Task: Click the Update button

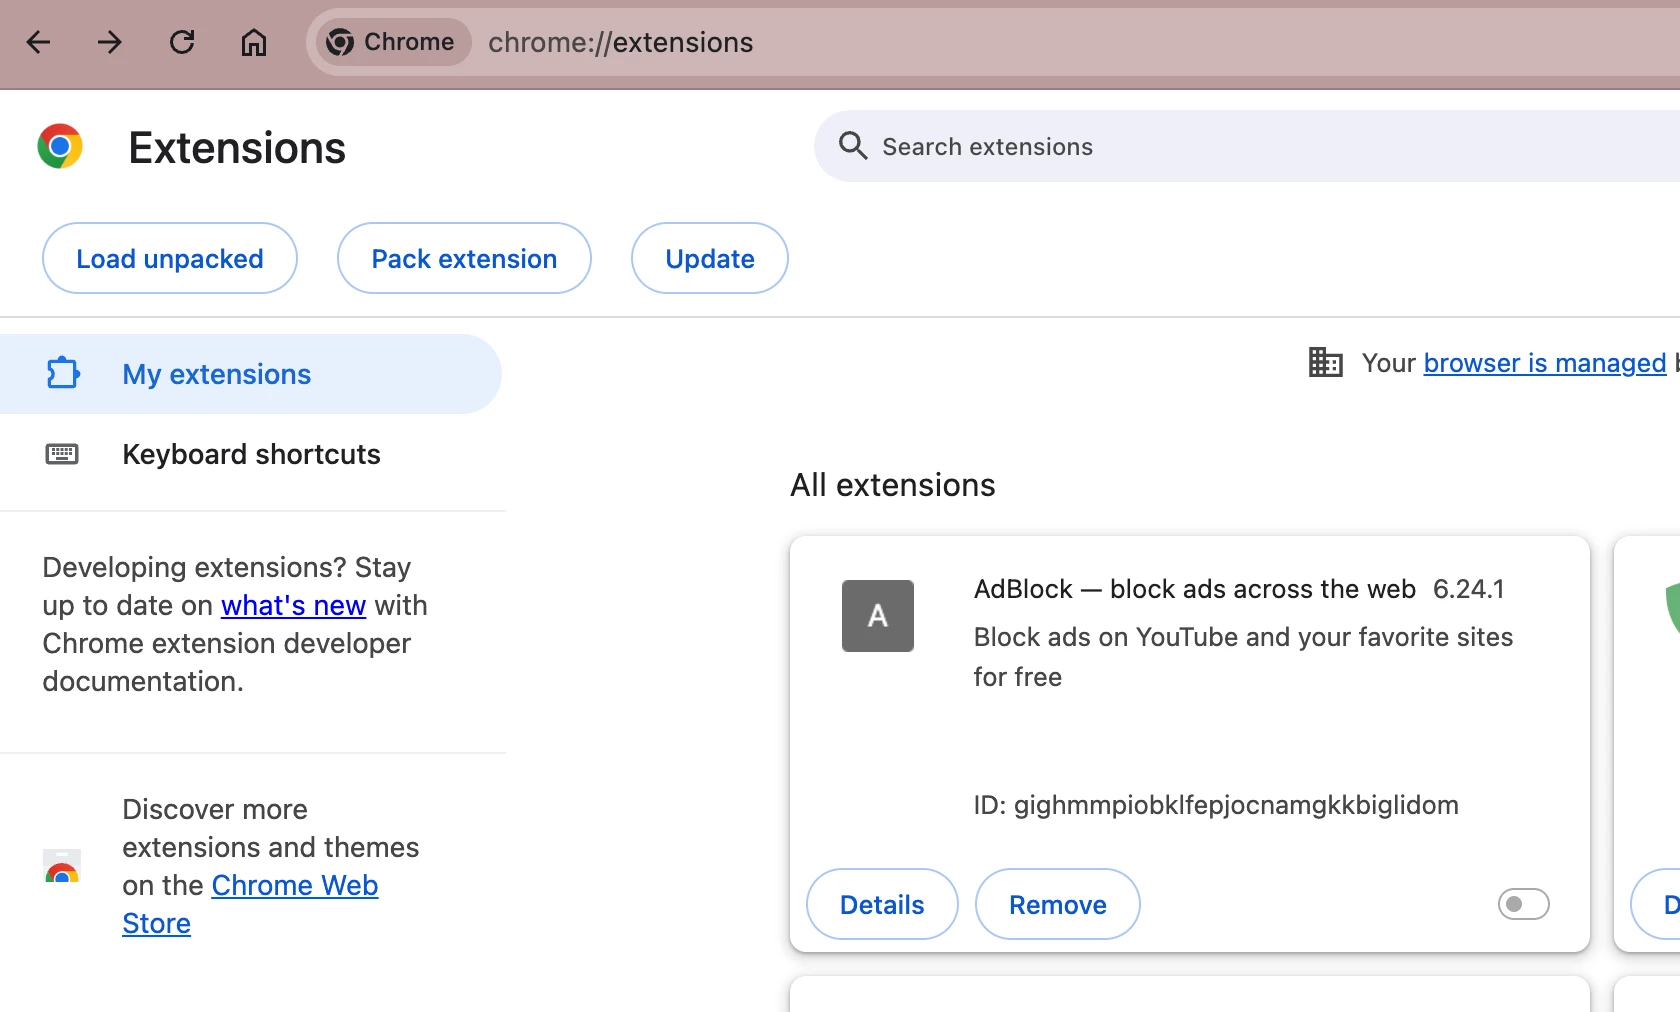Action: click(710, 258)
